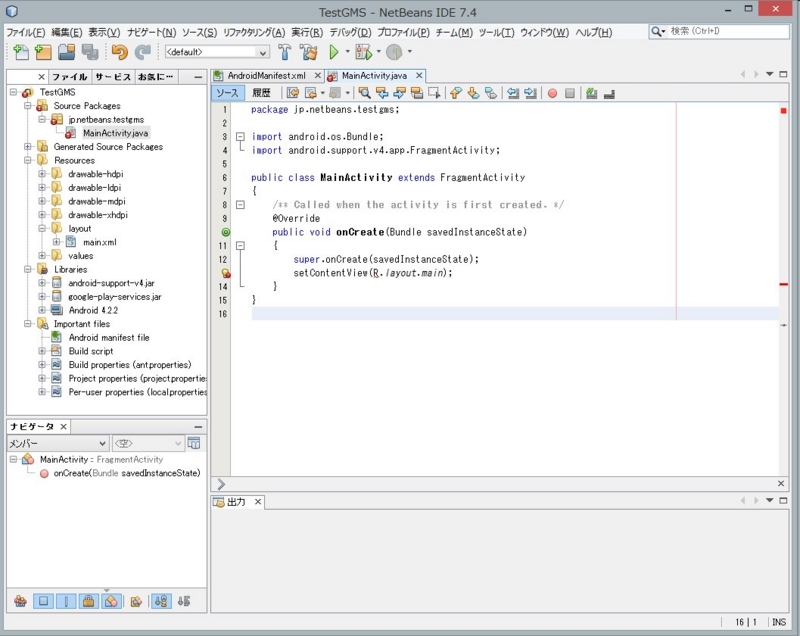This screenshot has width=800, height=636.
Task: Click the Debug Project icon
Action: [364, 52]
